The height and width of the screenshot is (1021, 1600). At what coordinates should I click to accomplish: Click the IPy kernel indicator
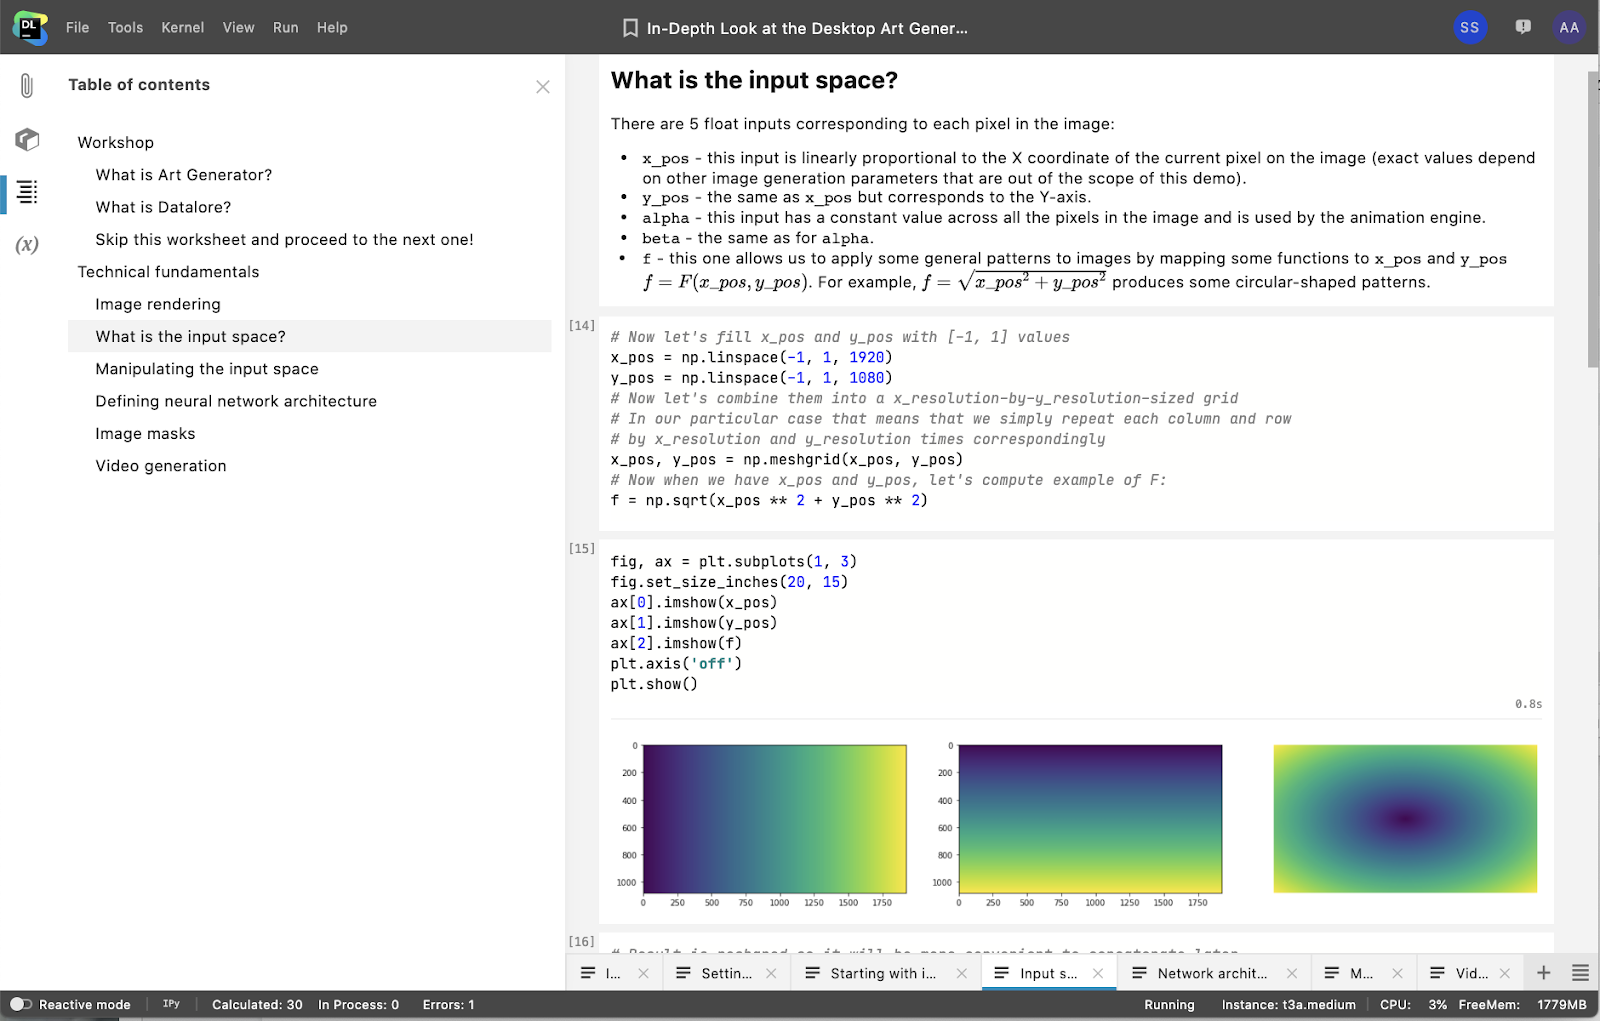(171, 1004)
